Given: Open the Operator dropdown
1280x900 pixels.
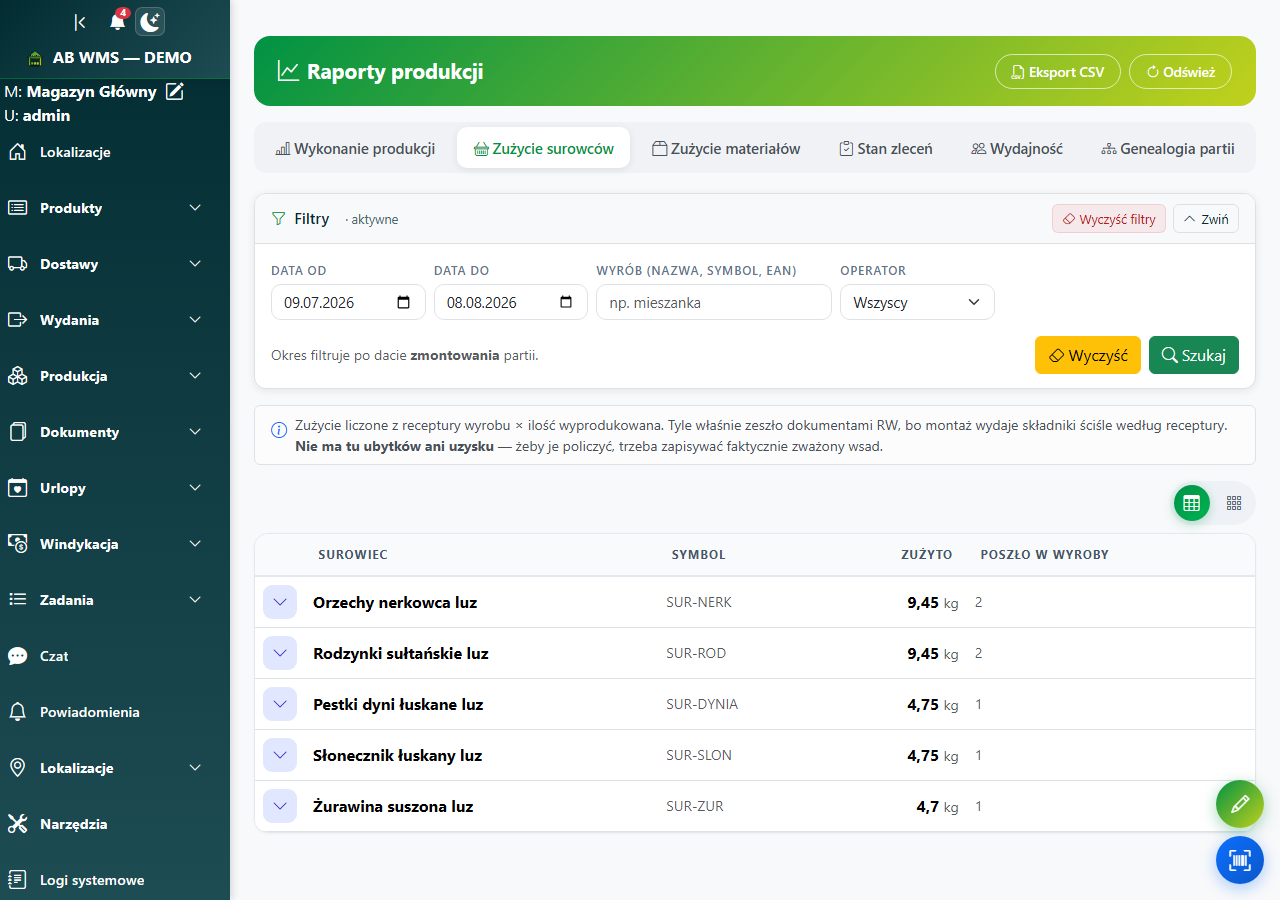Looking at the screenshot, I should pos(917,302).
